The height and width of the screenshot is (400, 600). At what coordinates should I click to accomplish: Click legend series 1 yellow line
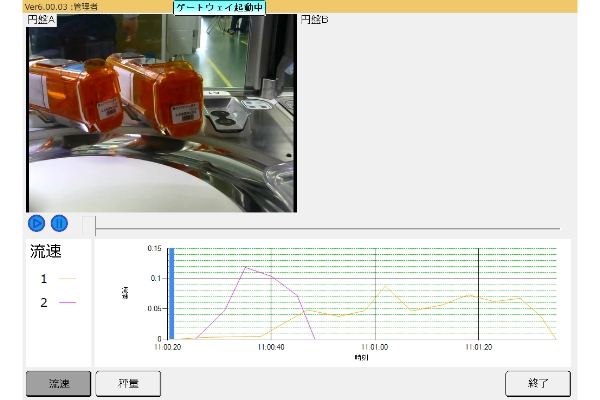(x=67, y=279)
